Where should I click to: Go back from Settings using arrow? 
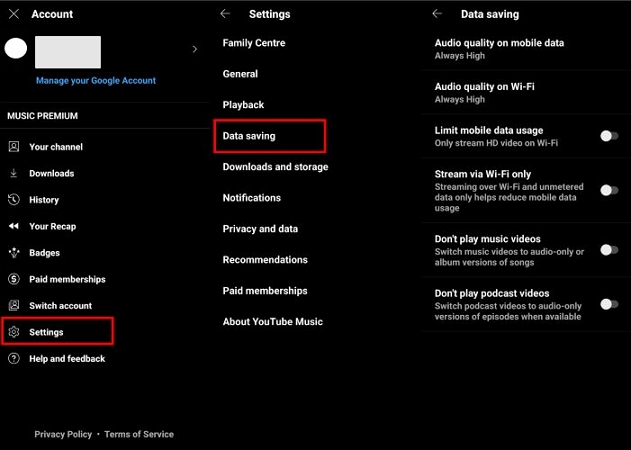pyautogui.click(x=225, y=14)
